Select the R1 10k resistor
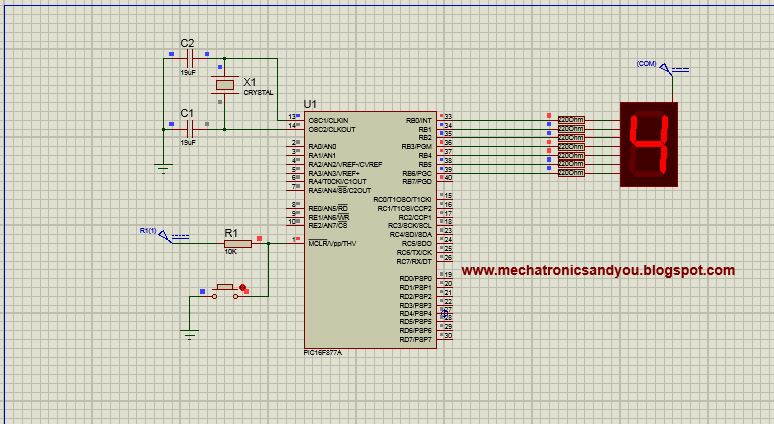This screenshot has width=774, height=424. 238,243
